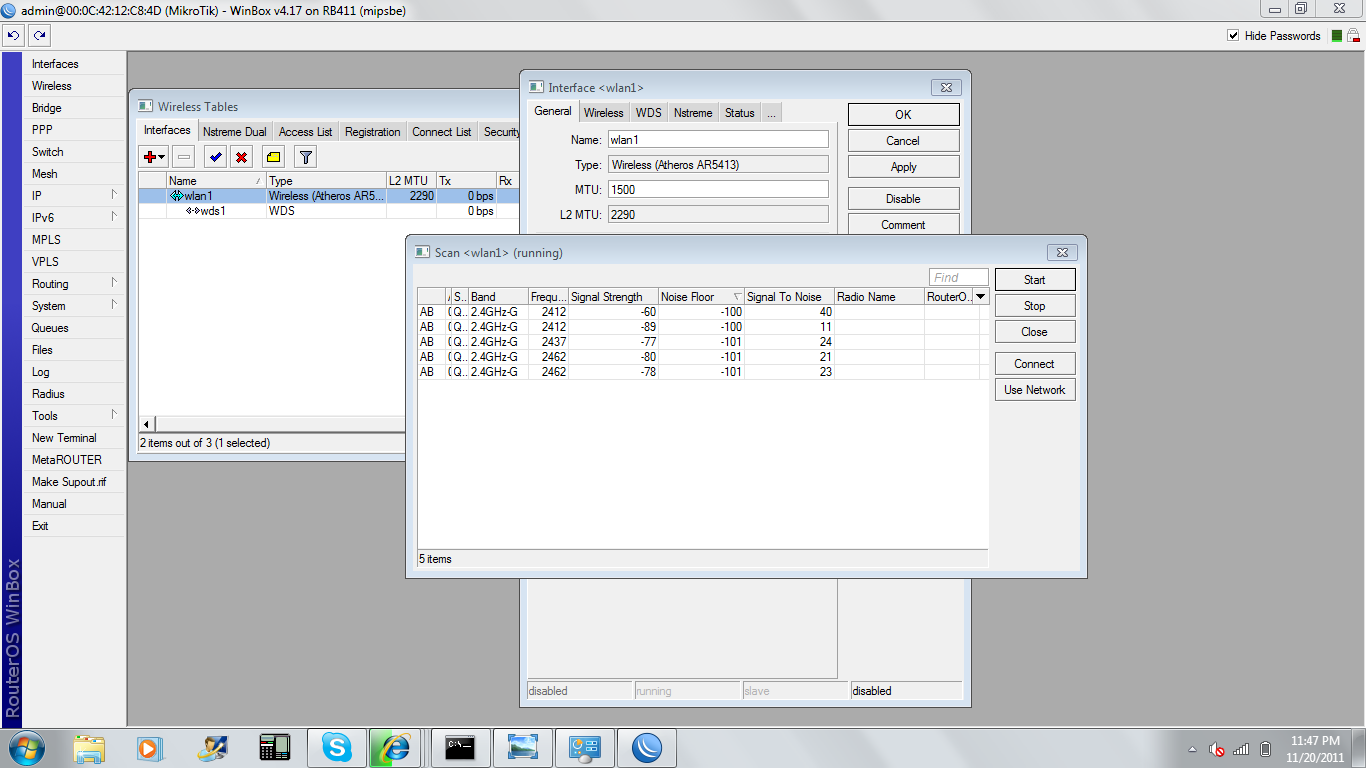Image resolution: width=1366 pixels, height=768 pixels.
Task: Show more tabs via the ellipsis tab
Action: [771, 113]
